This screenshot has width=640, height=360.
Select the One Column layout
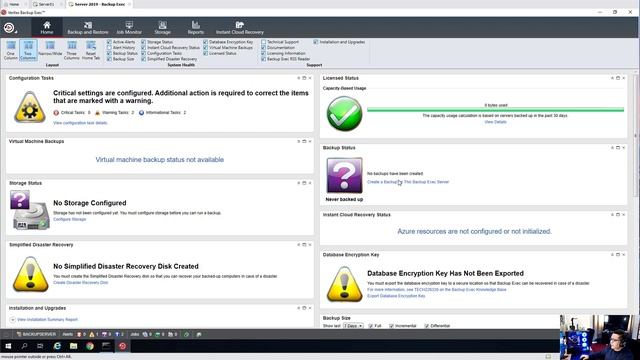(11, 50)
